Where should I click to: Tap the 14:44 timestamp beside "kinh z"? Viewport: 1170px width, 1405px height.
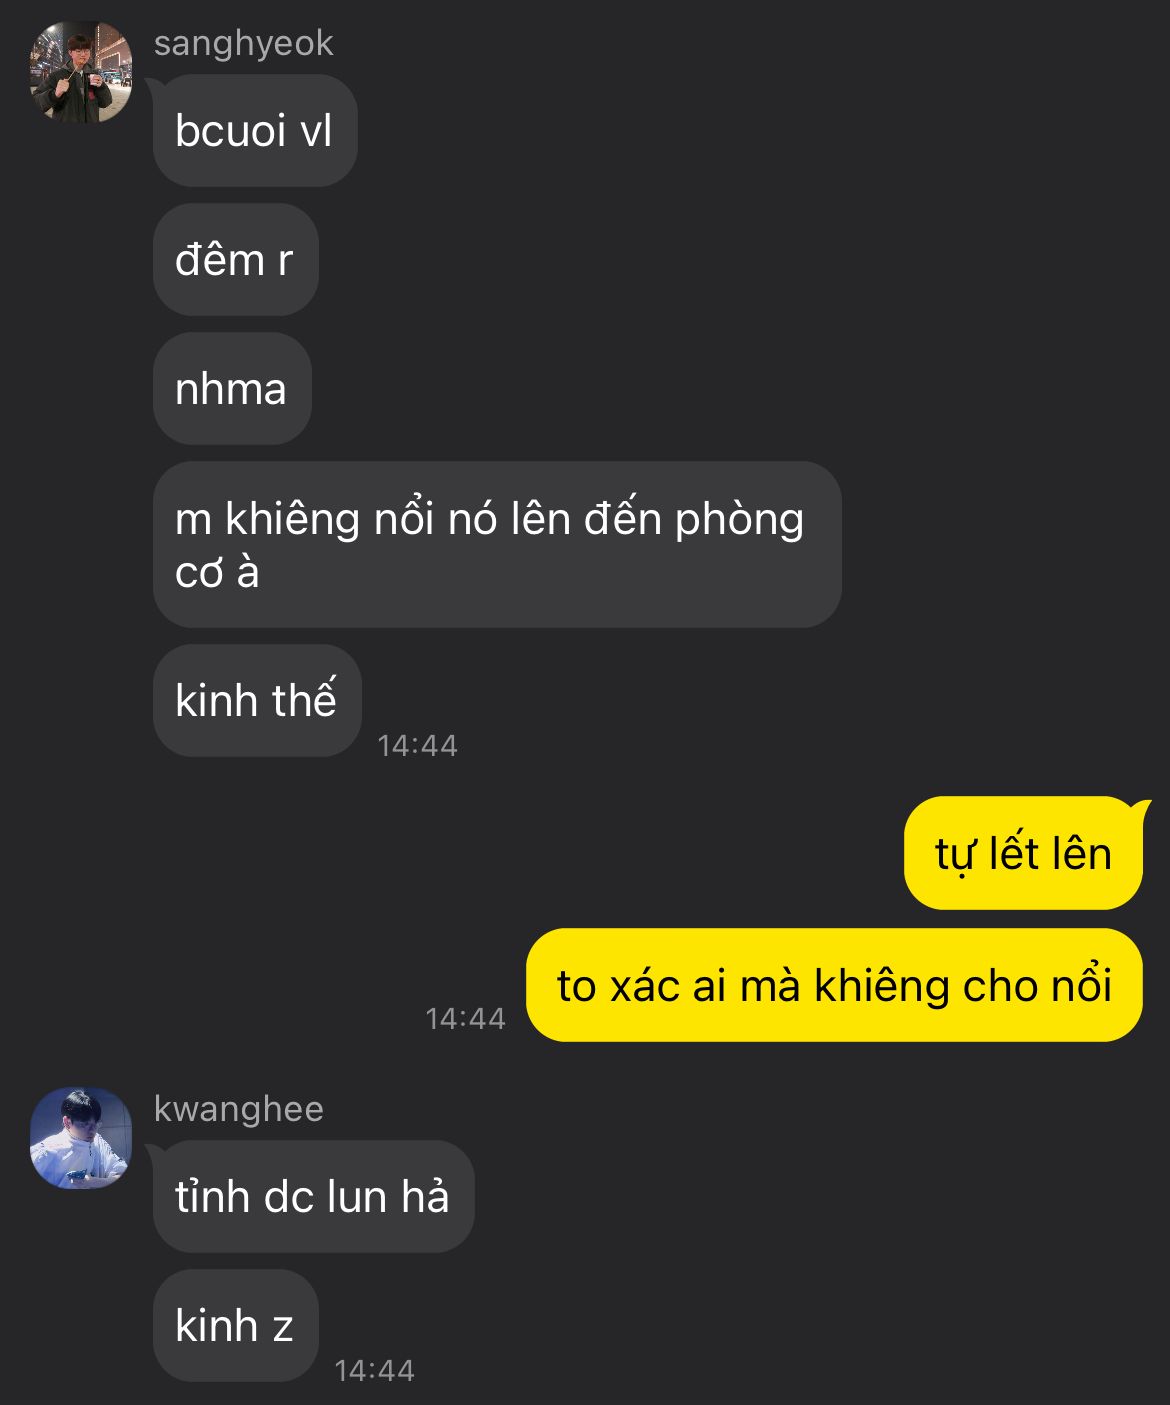[374, 1370]
